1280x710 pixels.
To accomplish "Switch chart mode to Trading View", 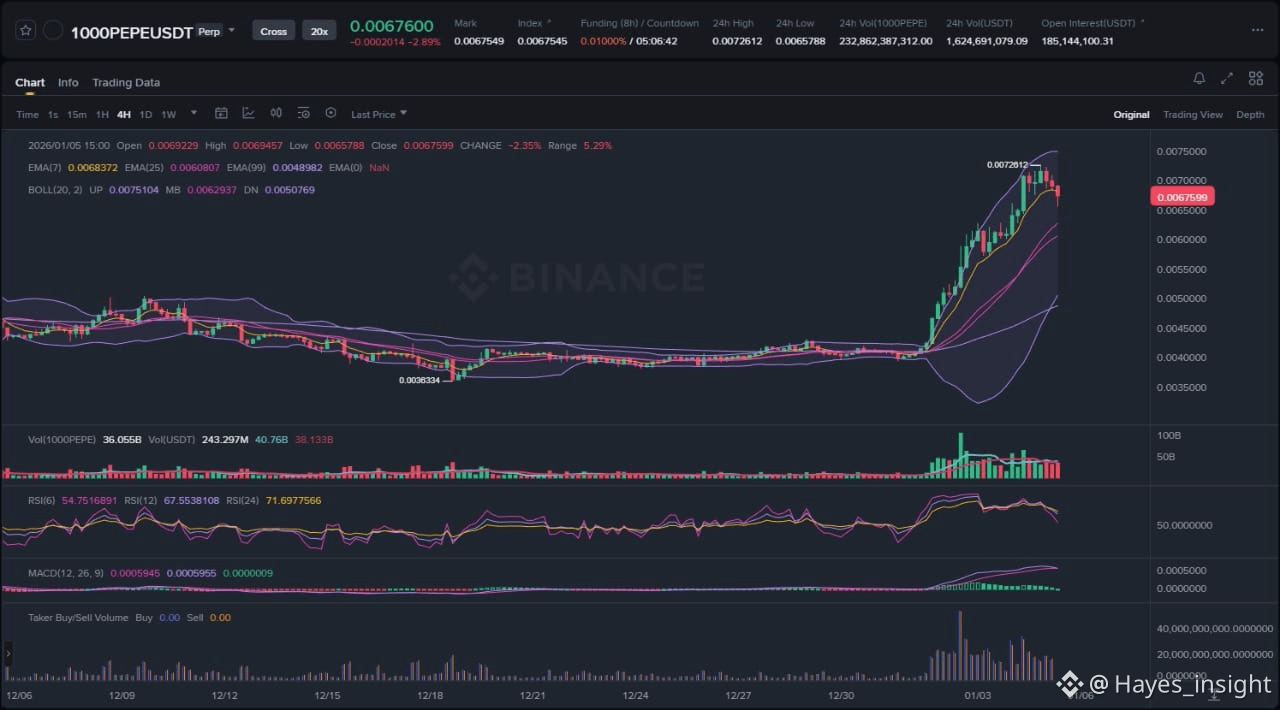I will click(1192, 115).
